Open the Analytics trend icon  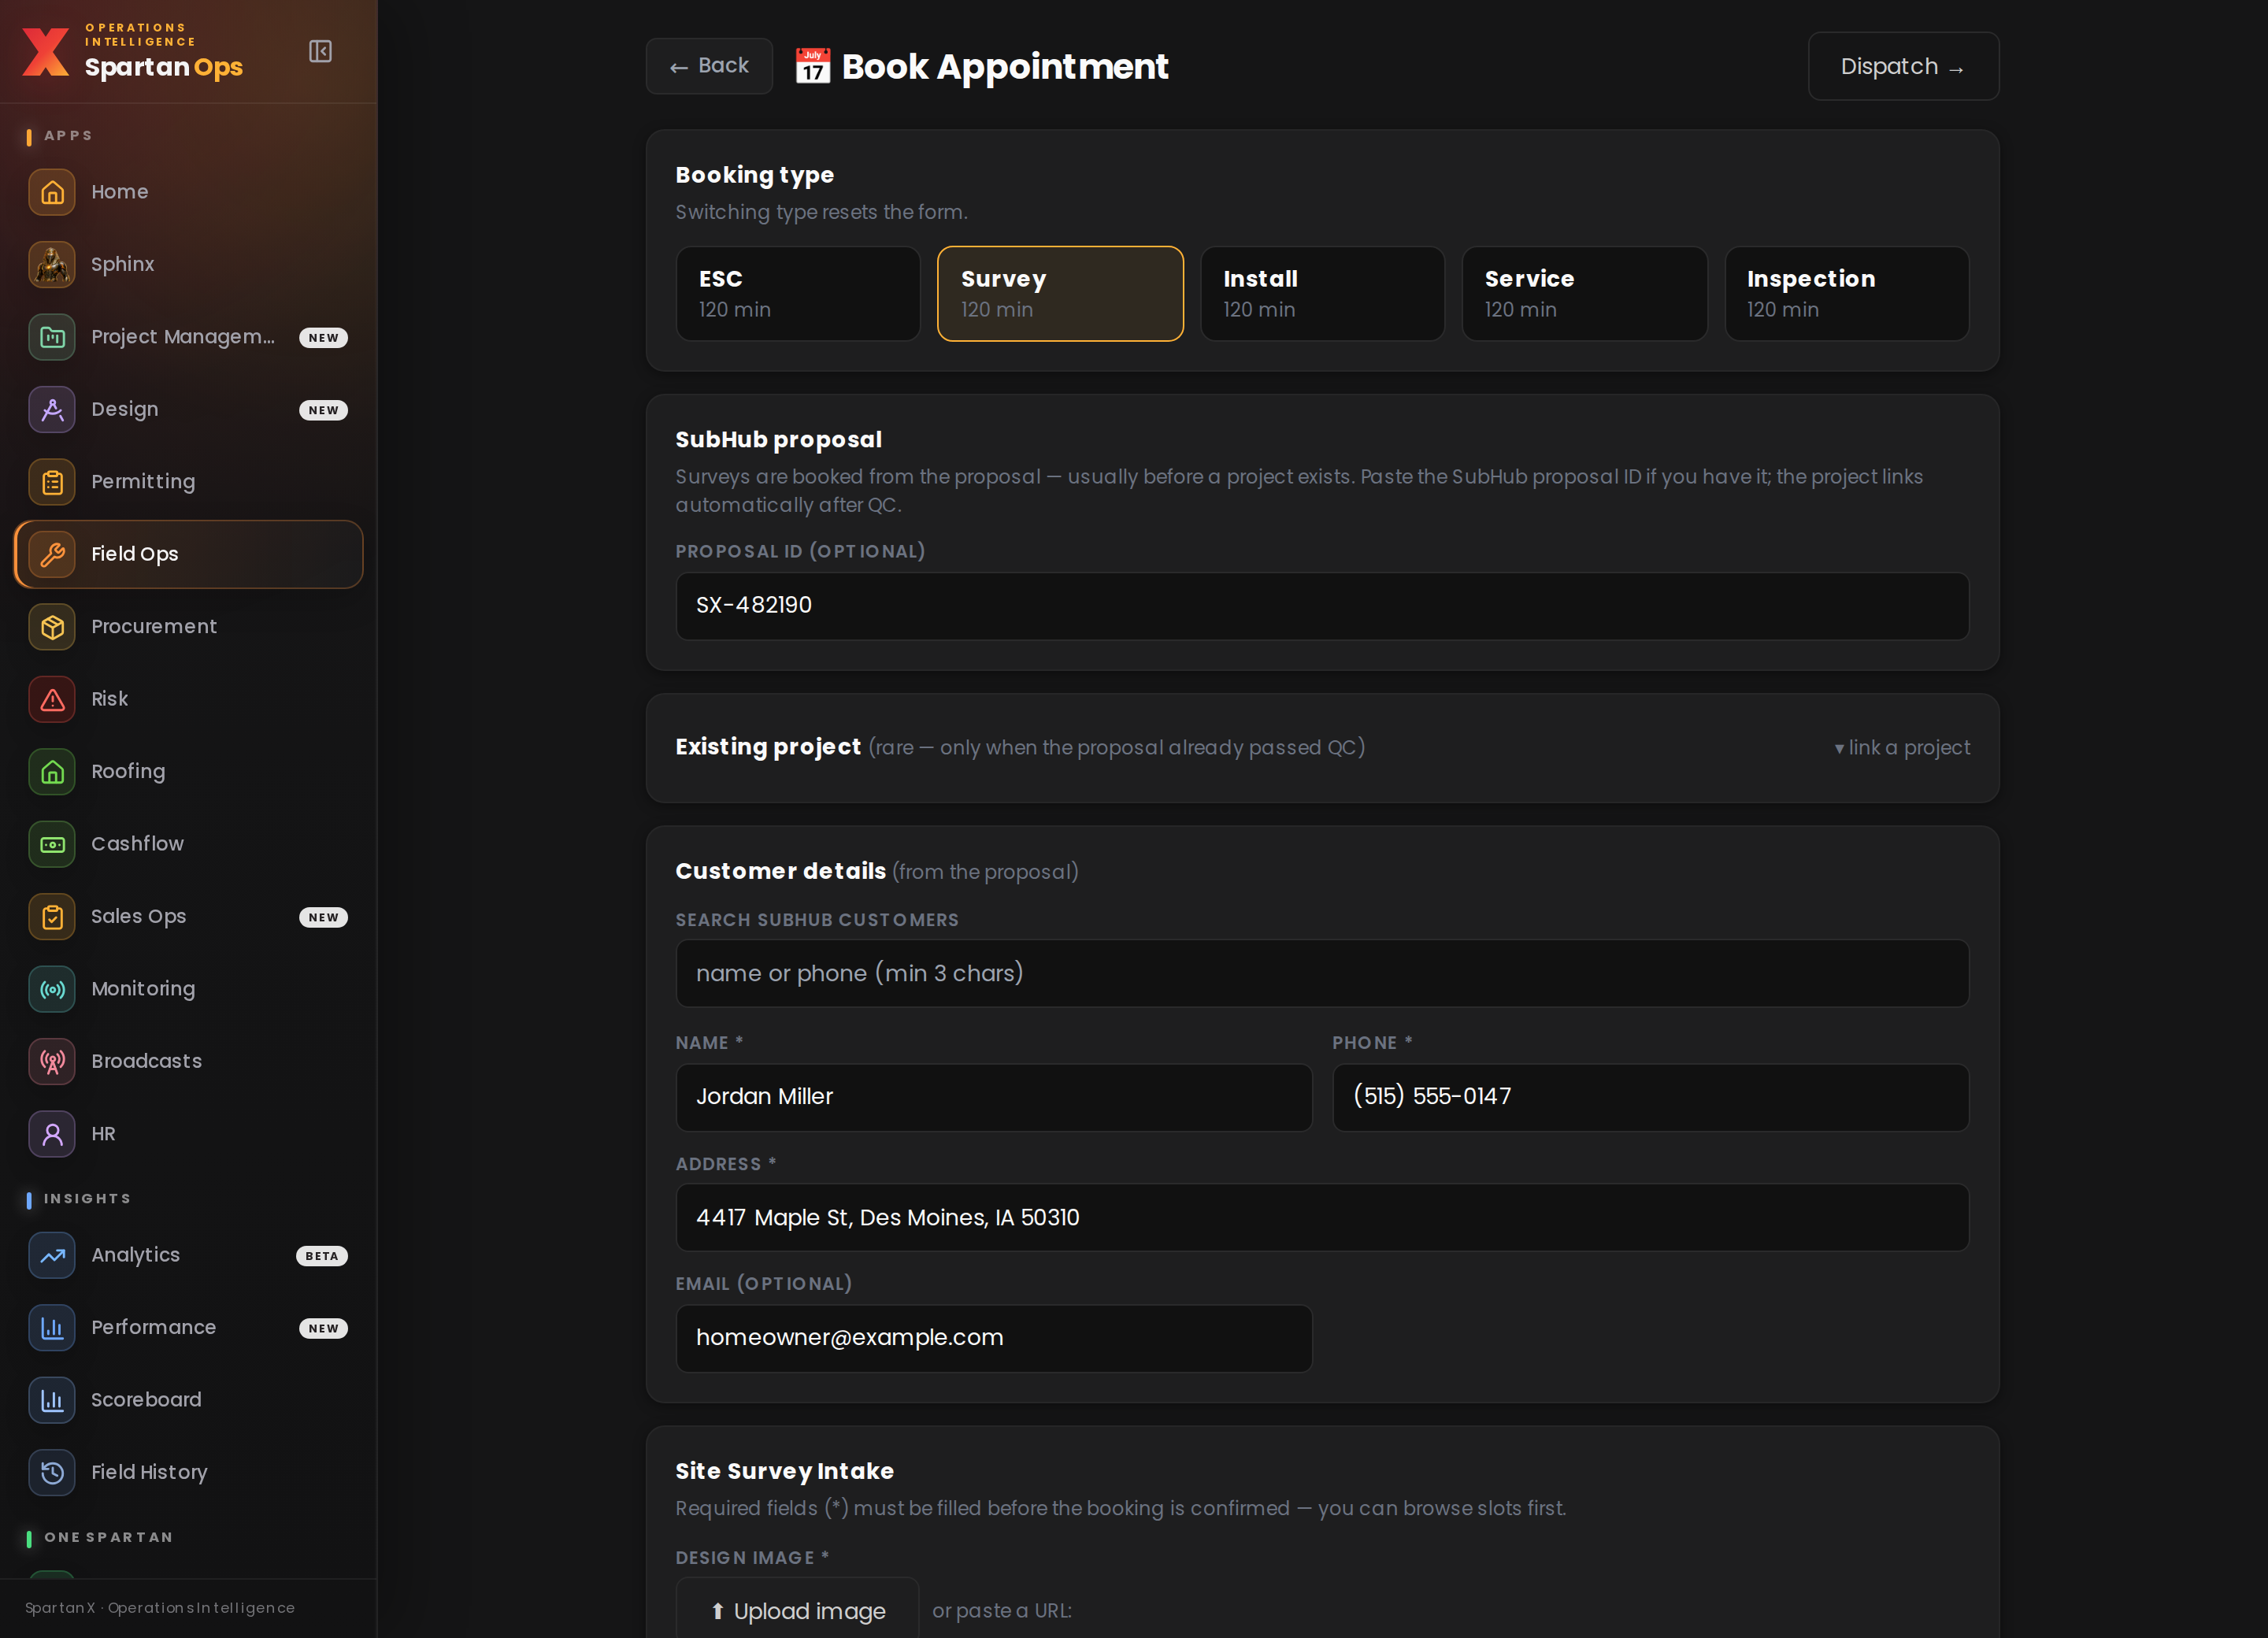pyautogui.click(x=52, y=1255)
